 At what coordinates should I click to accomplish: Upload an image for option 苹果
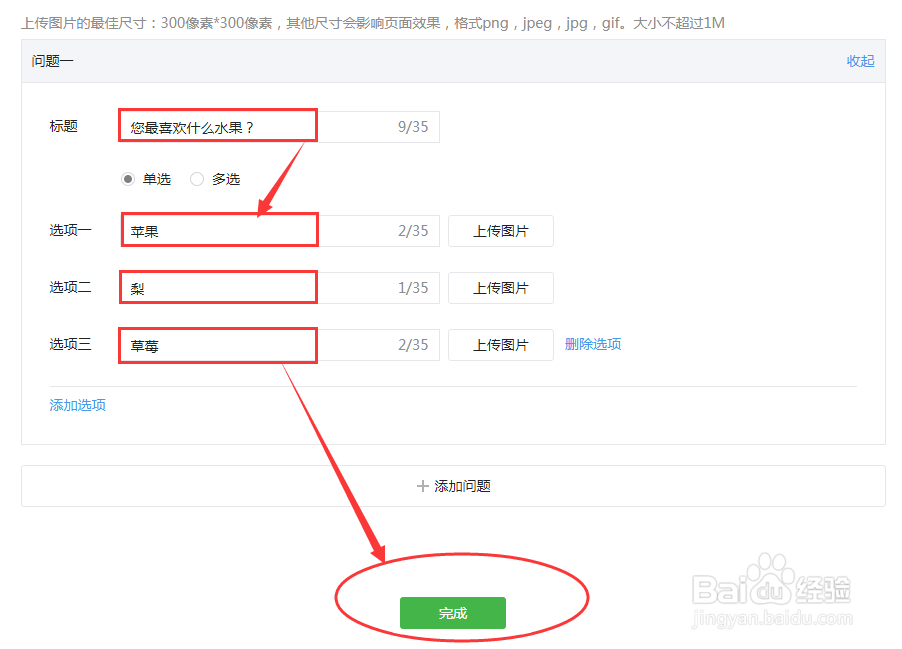(x=500, y=230)
